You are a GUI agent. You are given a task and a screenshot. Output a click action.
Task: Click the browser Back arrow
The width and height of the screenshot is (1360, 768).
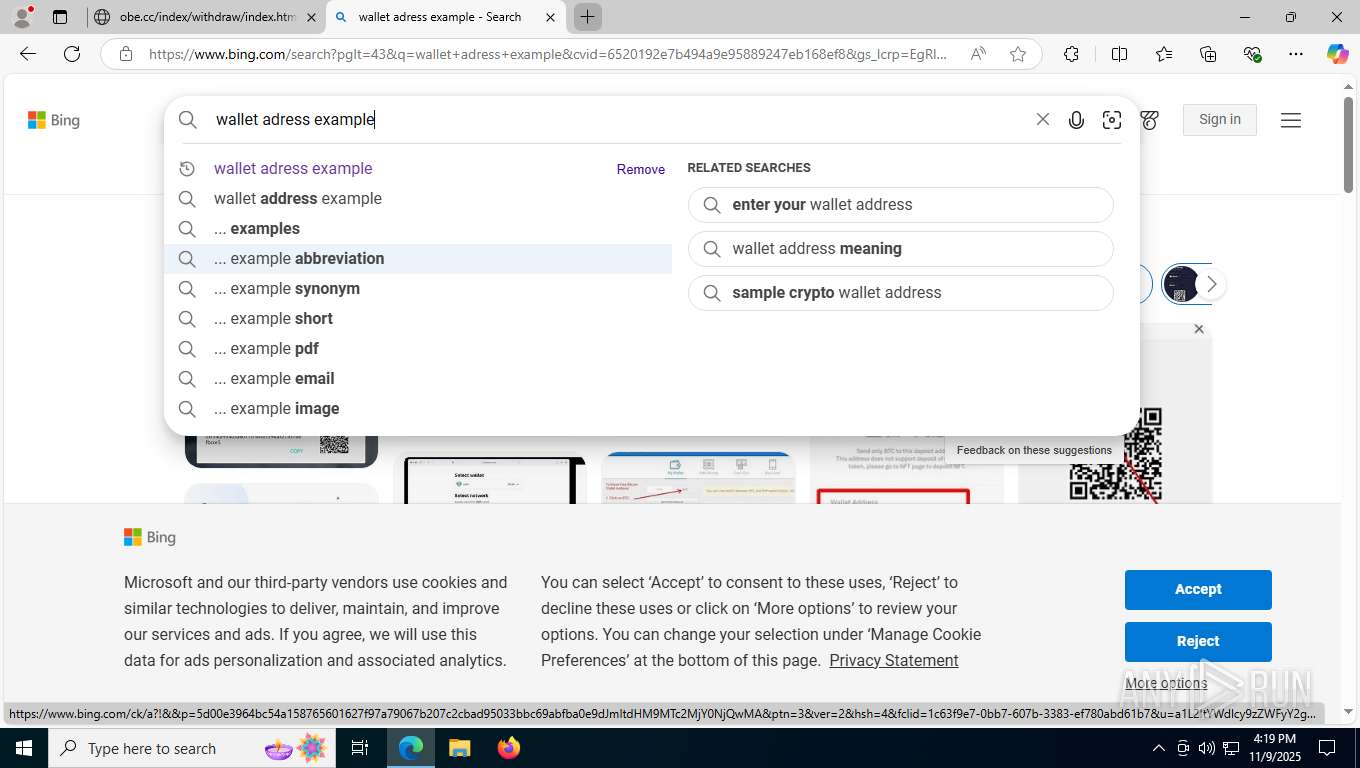tap(28, 54)
